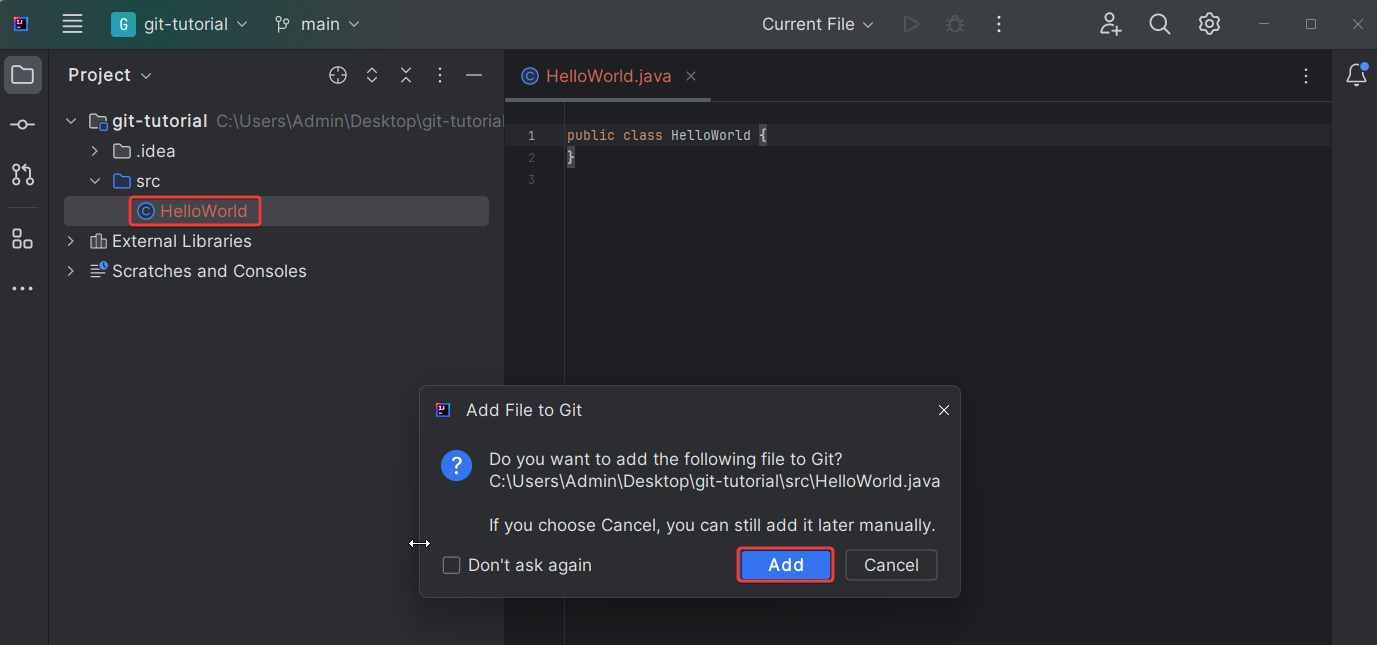Open the Current File run configuration dropdown

[x=817, y=24]
